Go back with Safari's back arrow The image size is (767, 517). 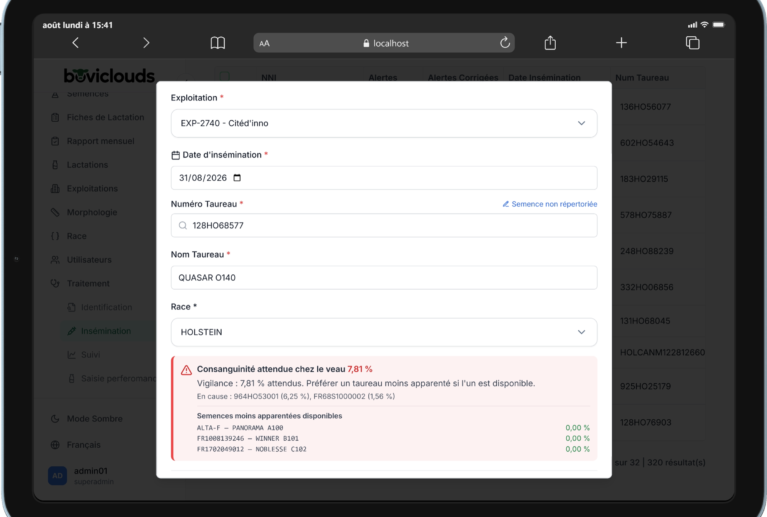pyautogui.click(x=75, y=43)
